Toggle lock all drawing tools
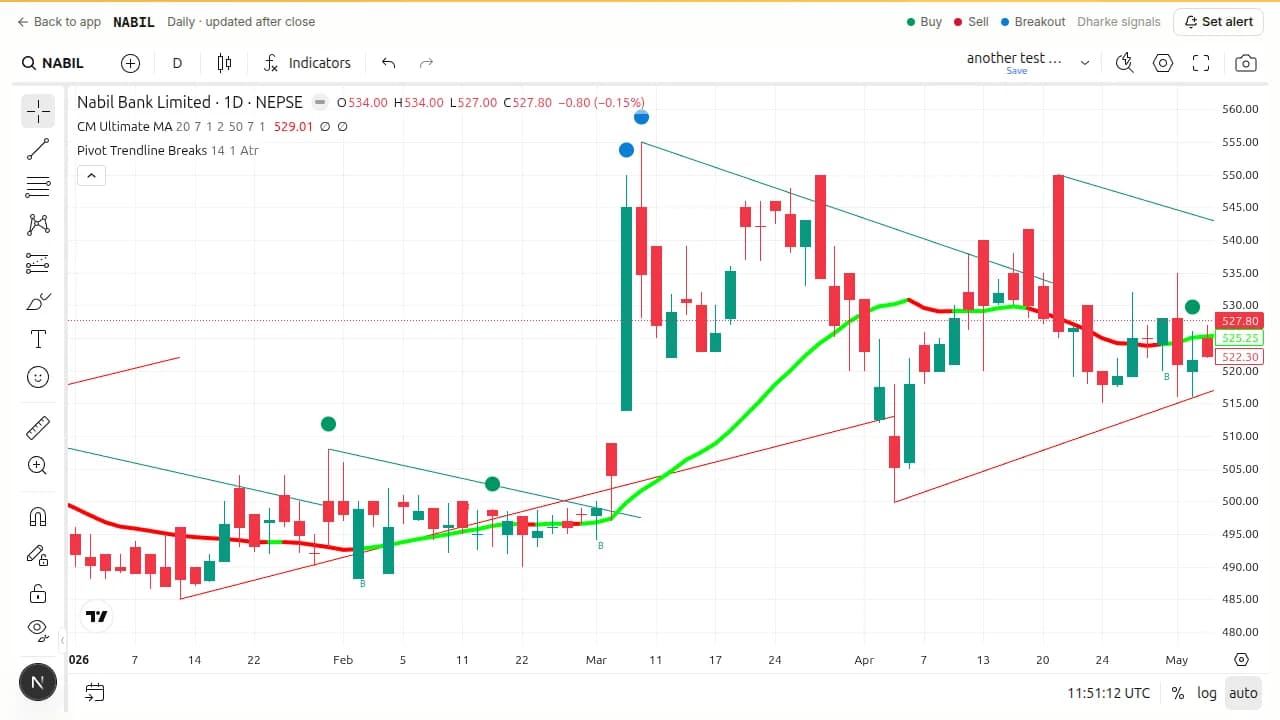 click(x=38, y=593)
